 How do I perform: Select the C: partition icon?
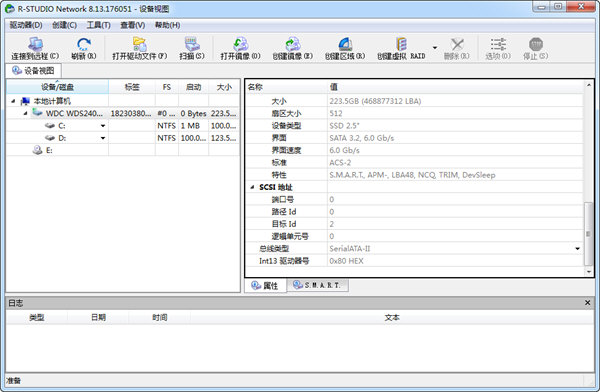pyautogui.click(x=50, y=126)
